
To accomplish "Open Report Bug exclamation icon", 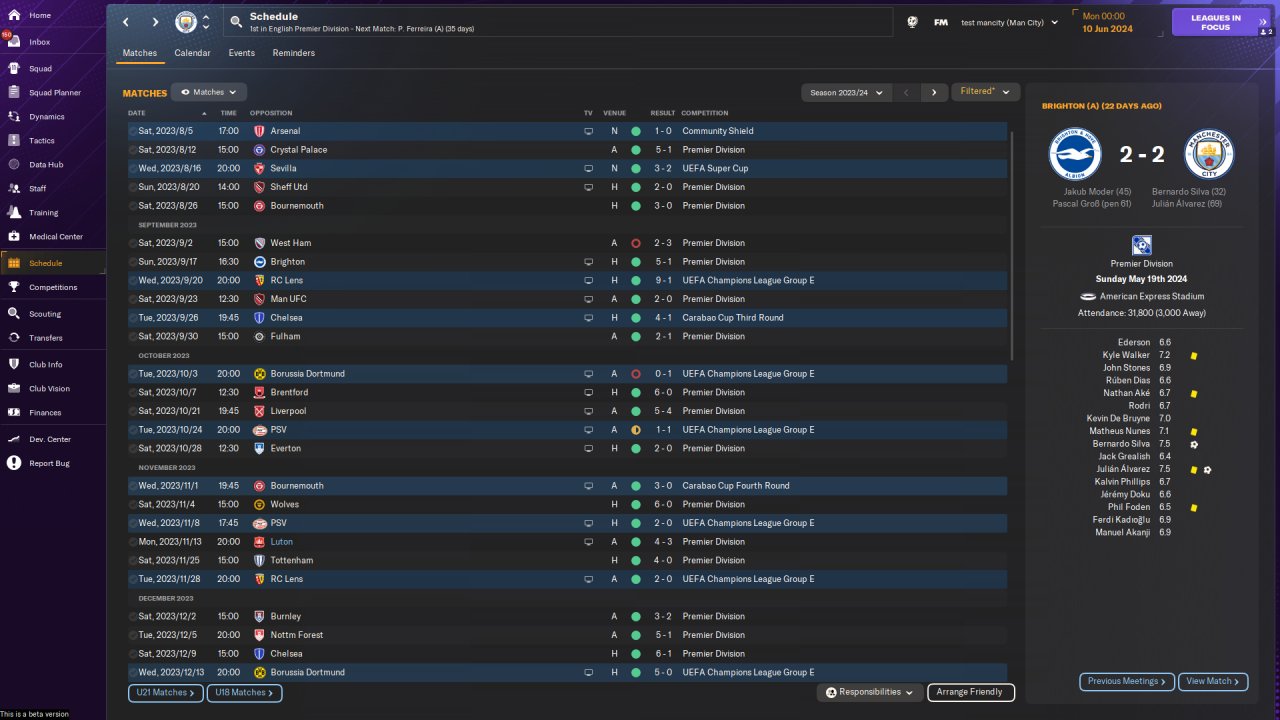I will (x=14, y=463).
